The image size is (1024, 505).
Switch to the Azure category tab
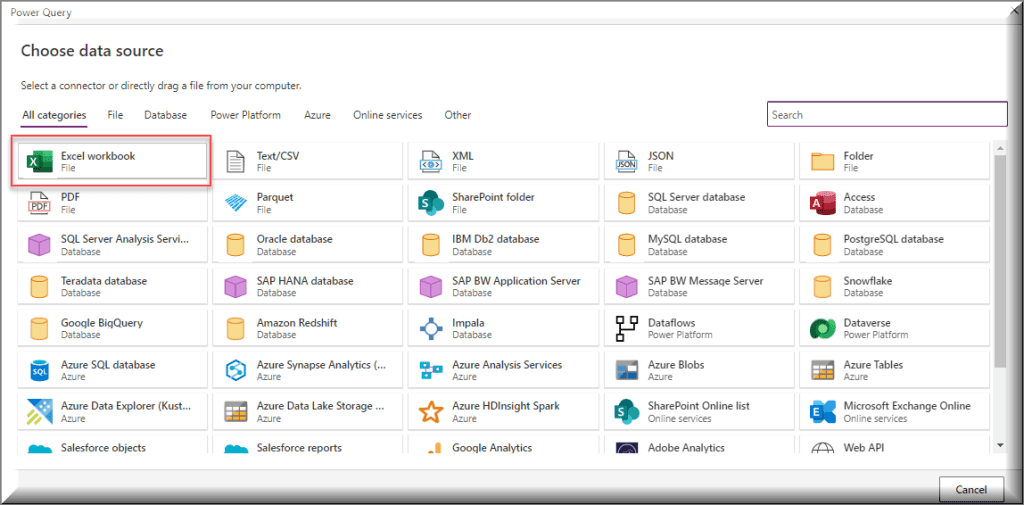[317, 115]
